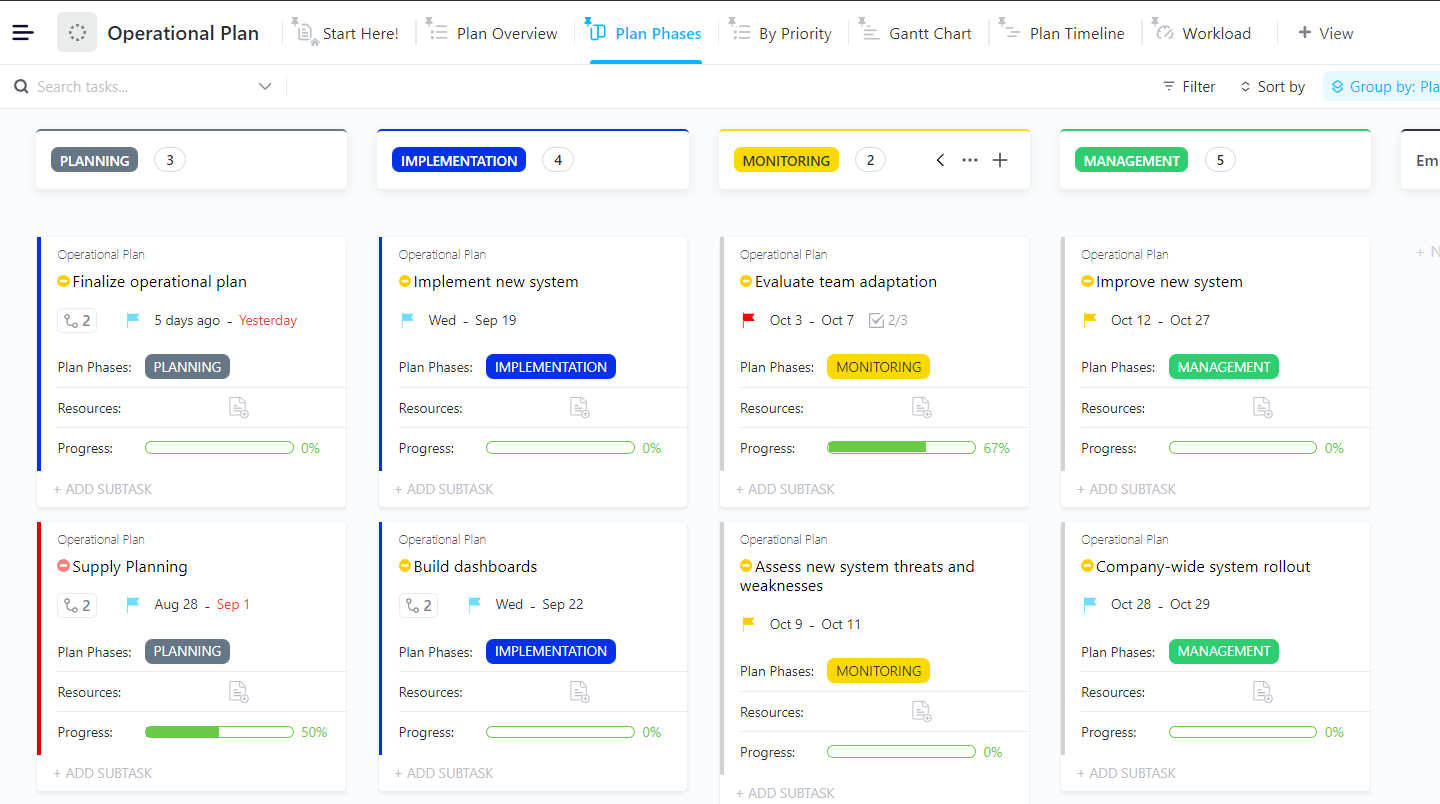Click the 2/3 checklist indicator on Evaluate team adaptation
The height and width of the screenshot is (804, 1440).
(888, 321)
